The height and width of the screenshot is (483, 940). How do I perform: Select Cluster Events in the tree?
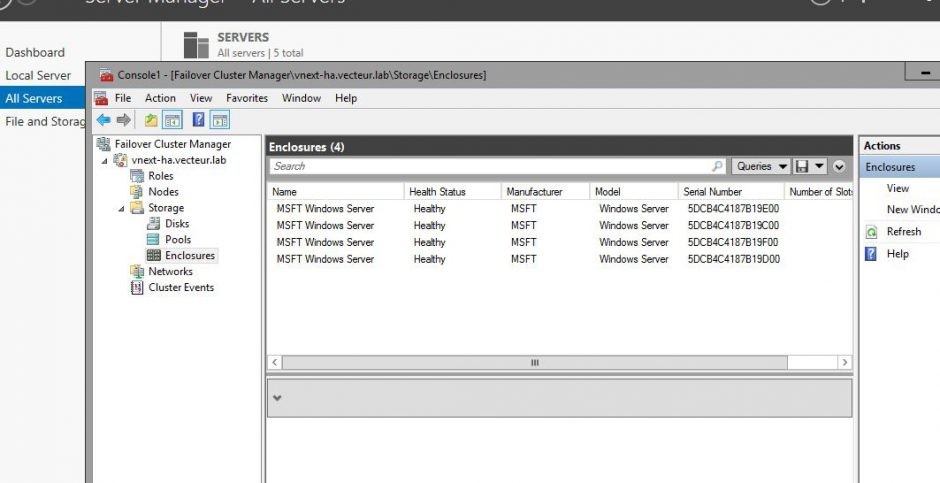coord(180,288)
